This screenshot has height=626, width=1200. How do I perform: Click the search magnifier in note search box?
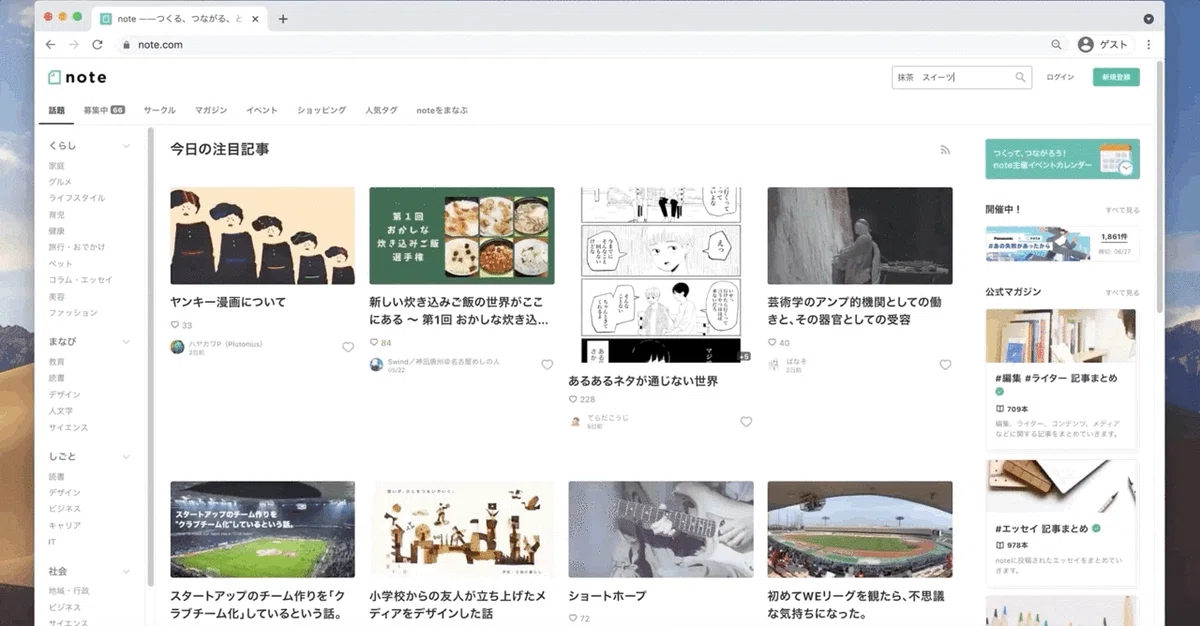(x=1020, y=77)
